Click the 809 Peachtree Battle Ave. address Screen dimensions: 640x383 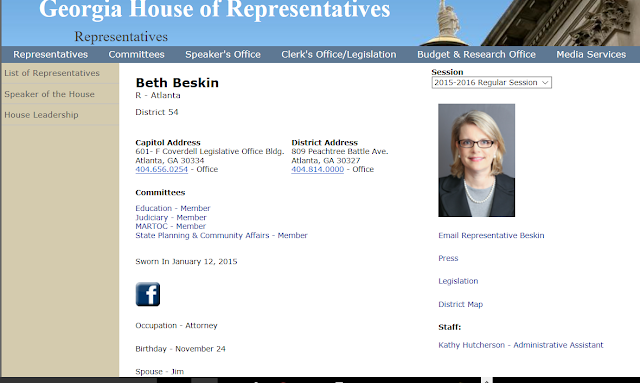click(x=340, y=151)
